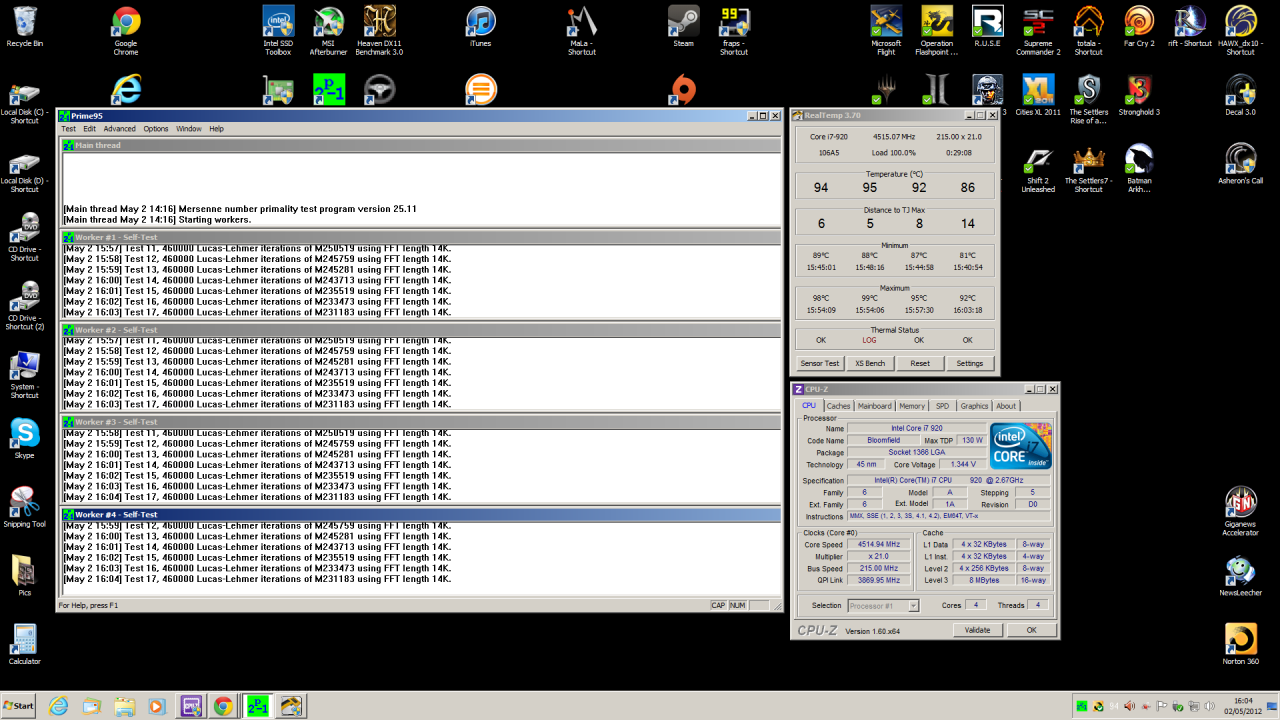Open the Options menu in Prime95
The height and width of the screenshot is (720, 1280).
pyautogui.click(x=156, y=129)
